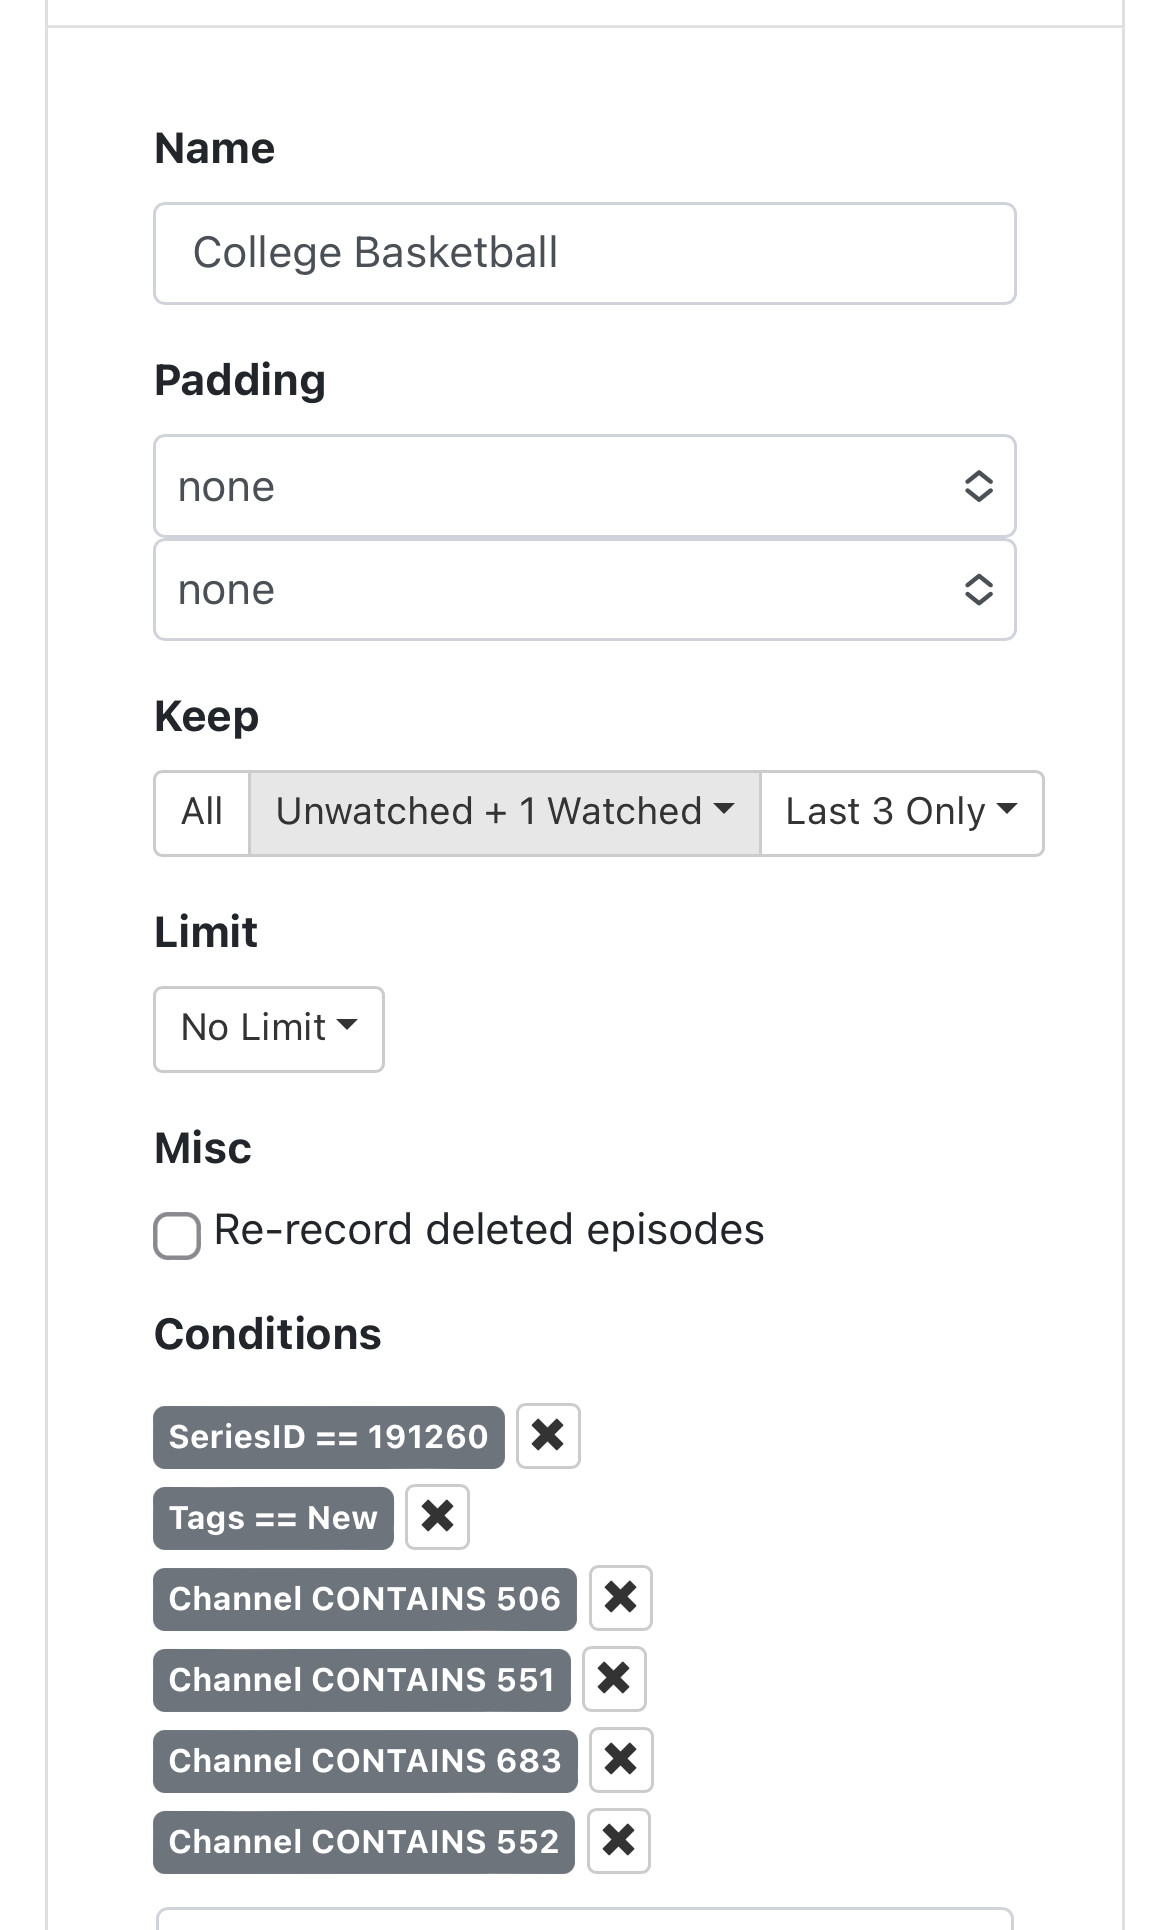This screenshot has width=1170, height=1930.
Task: Click the Name field with College Basketball
Action: coord(584,253)
